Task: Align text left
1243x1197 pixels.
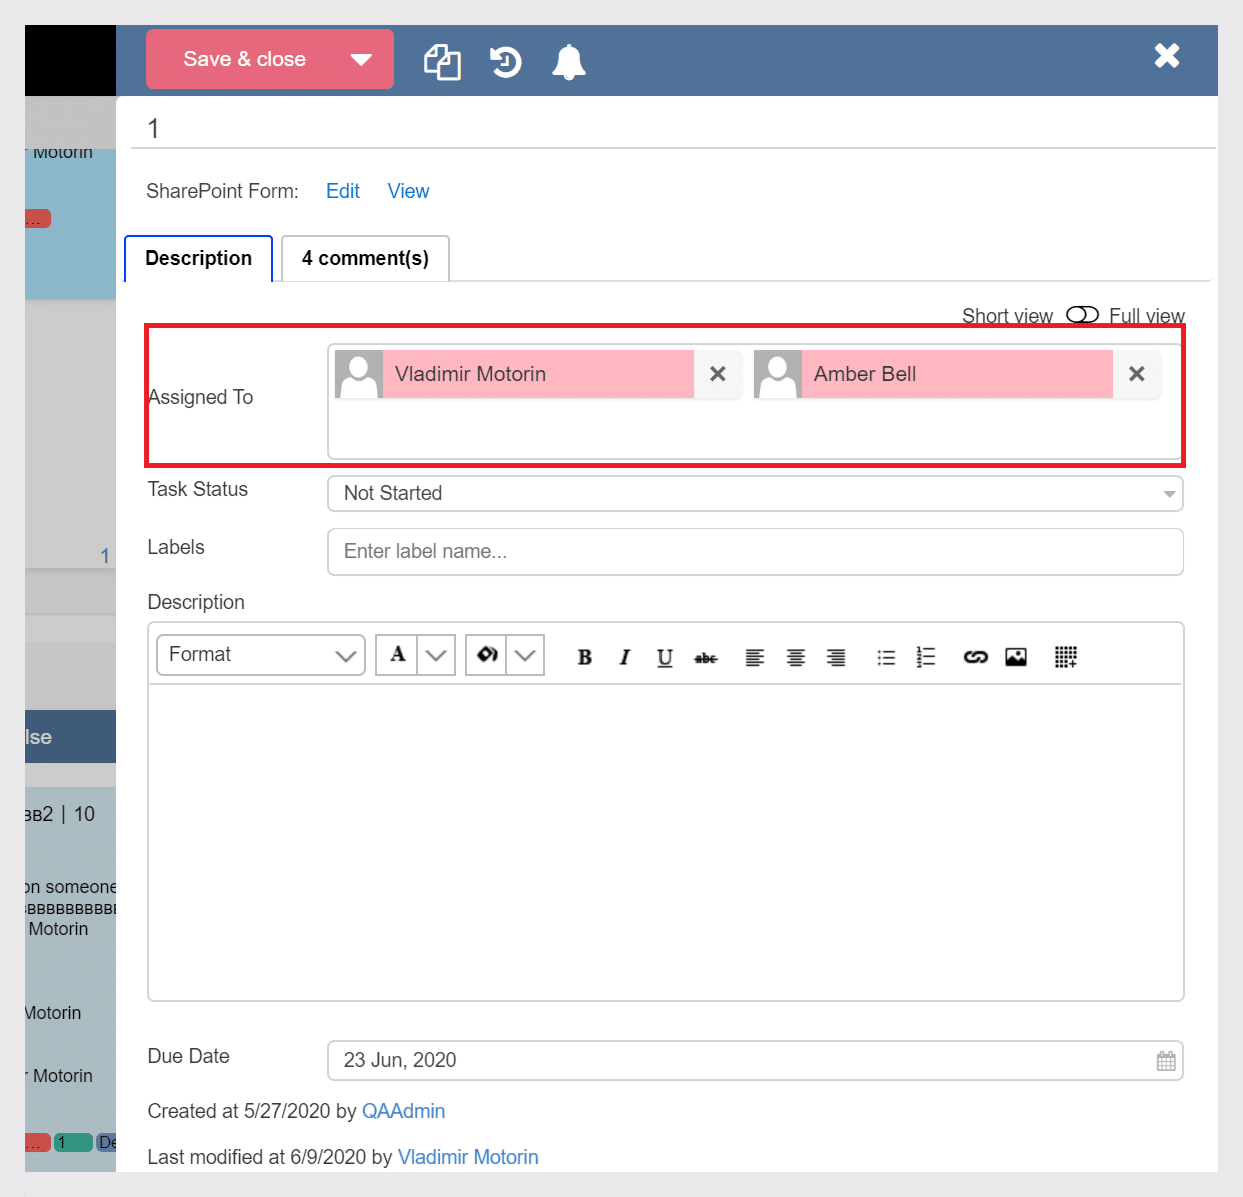Action: (755, 657)
